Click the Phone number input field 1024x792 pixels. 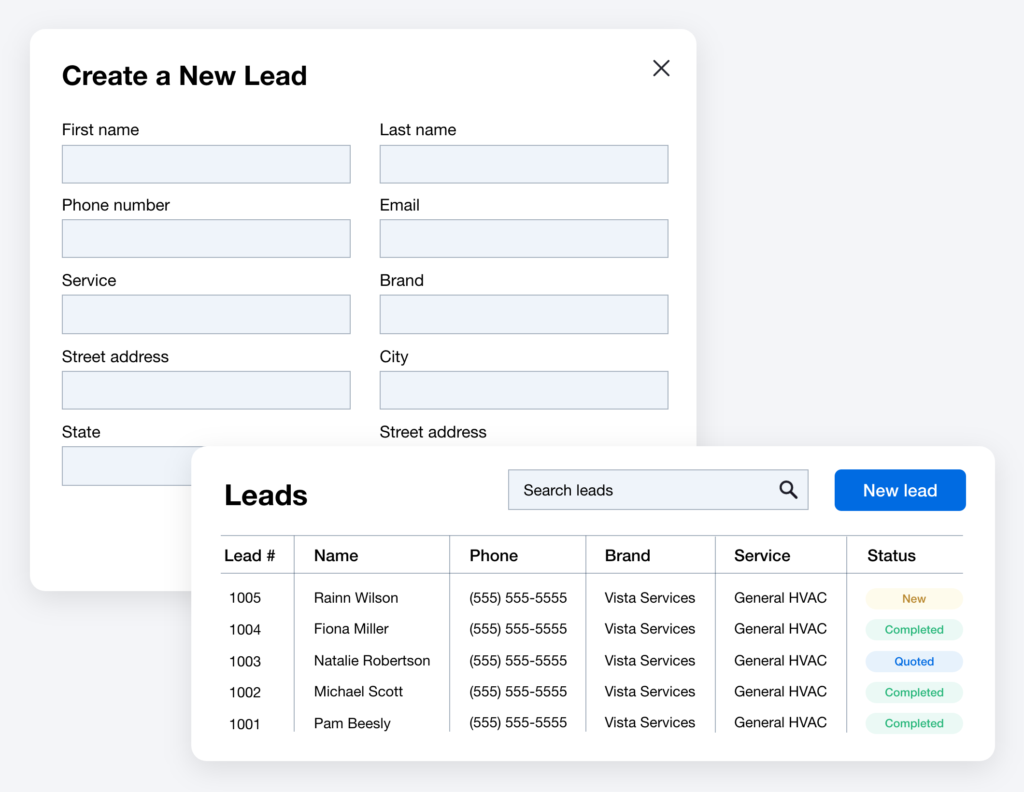(206, 238)
